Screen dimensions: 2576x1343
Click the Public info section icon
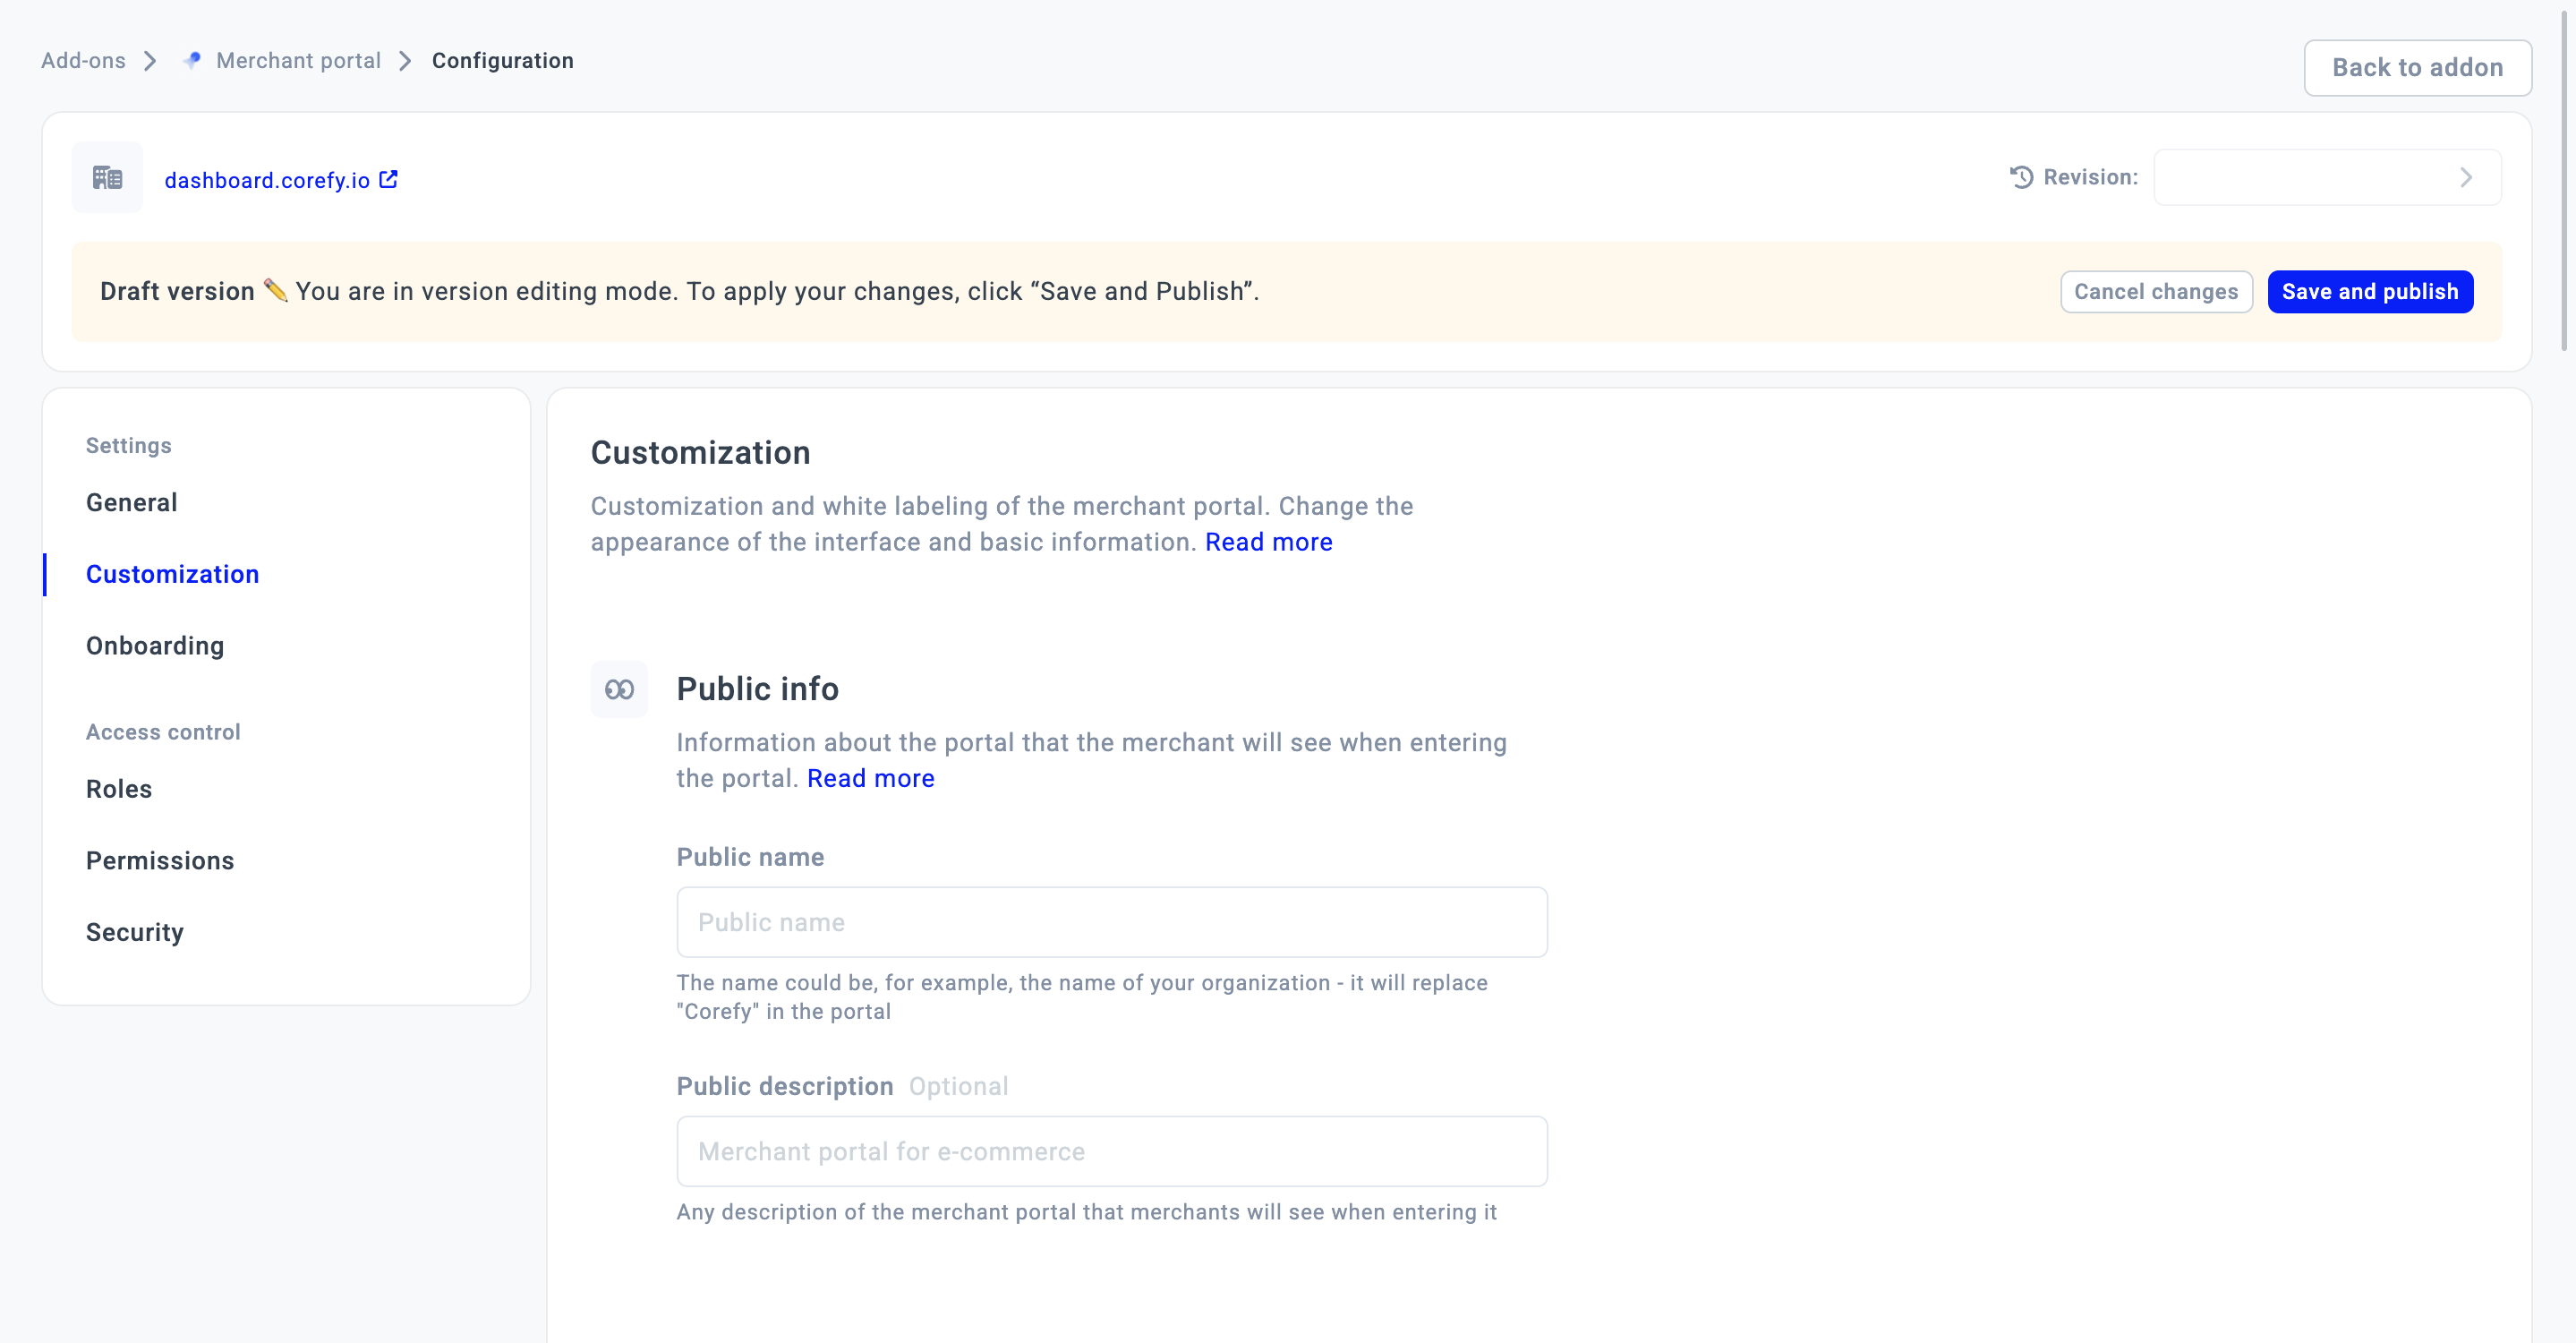click(619, 689)
